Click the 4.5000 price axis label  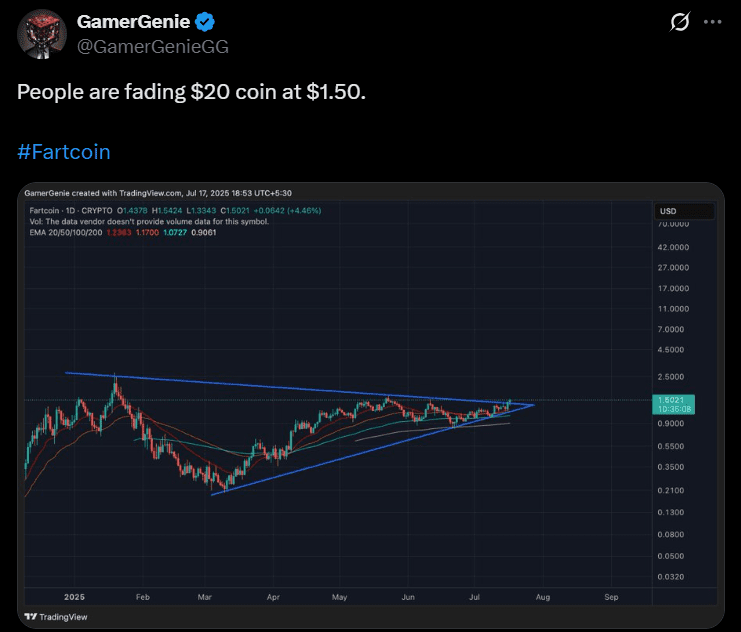pyautogui.click(x=671, y=350)
